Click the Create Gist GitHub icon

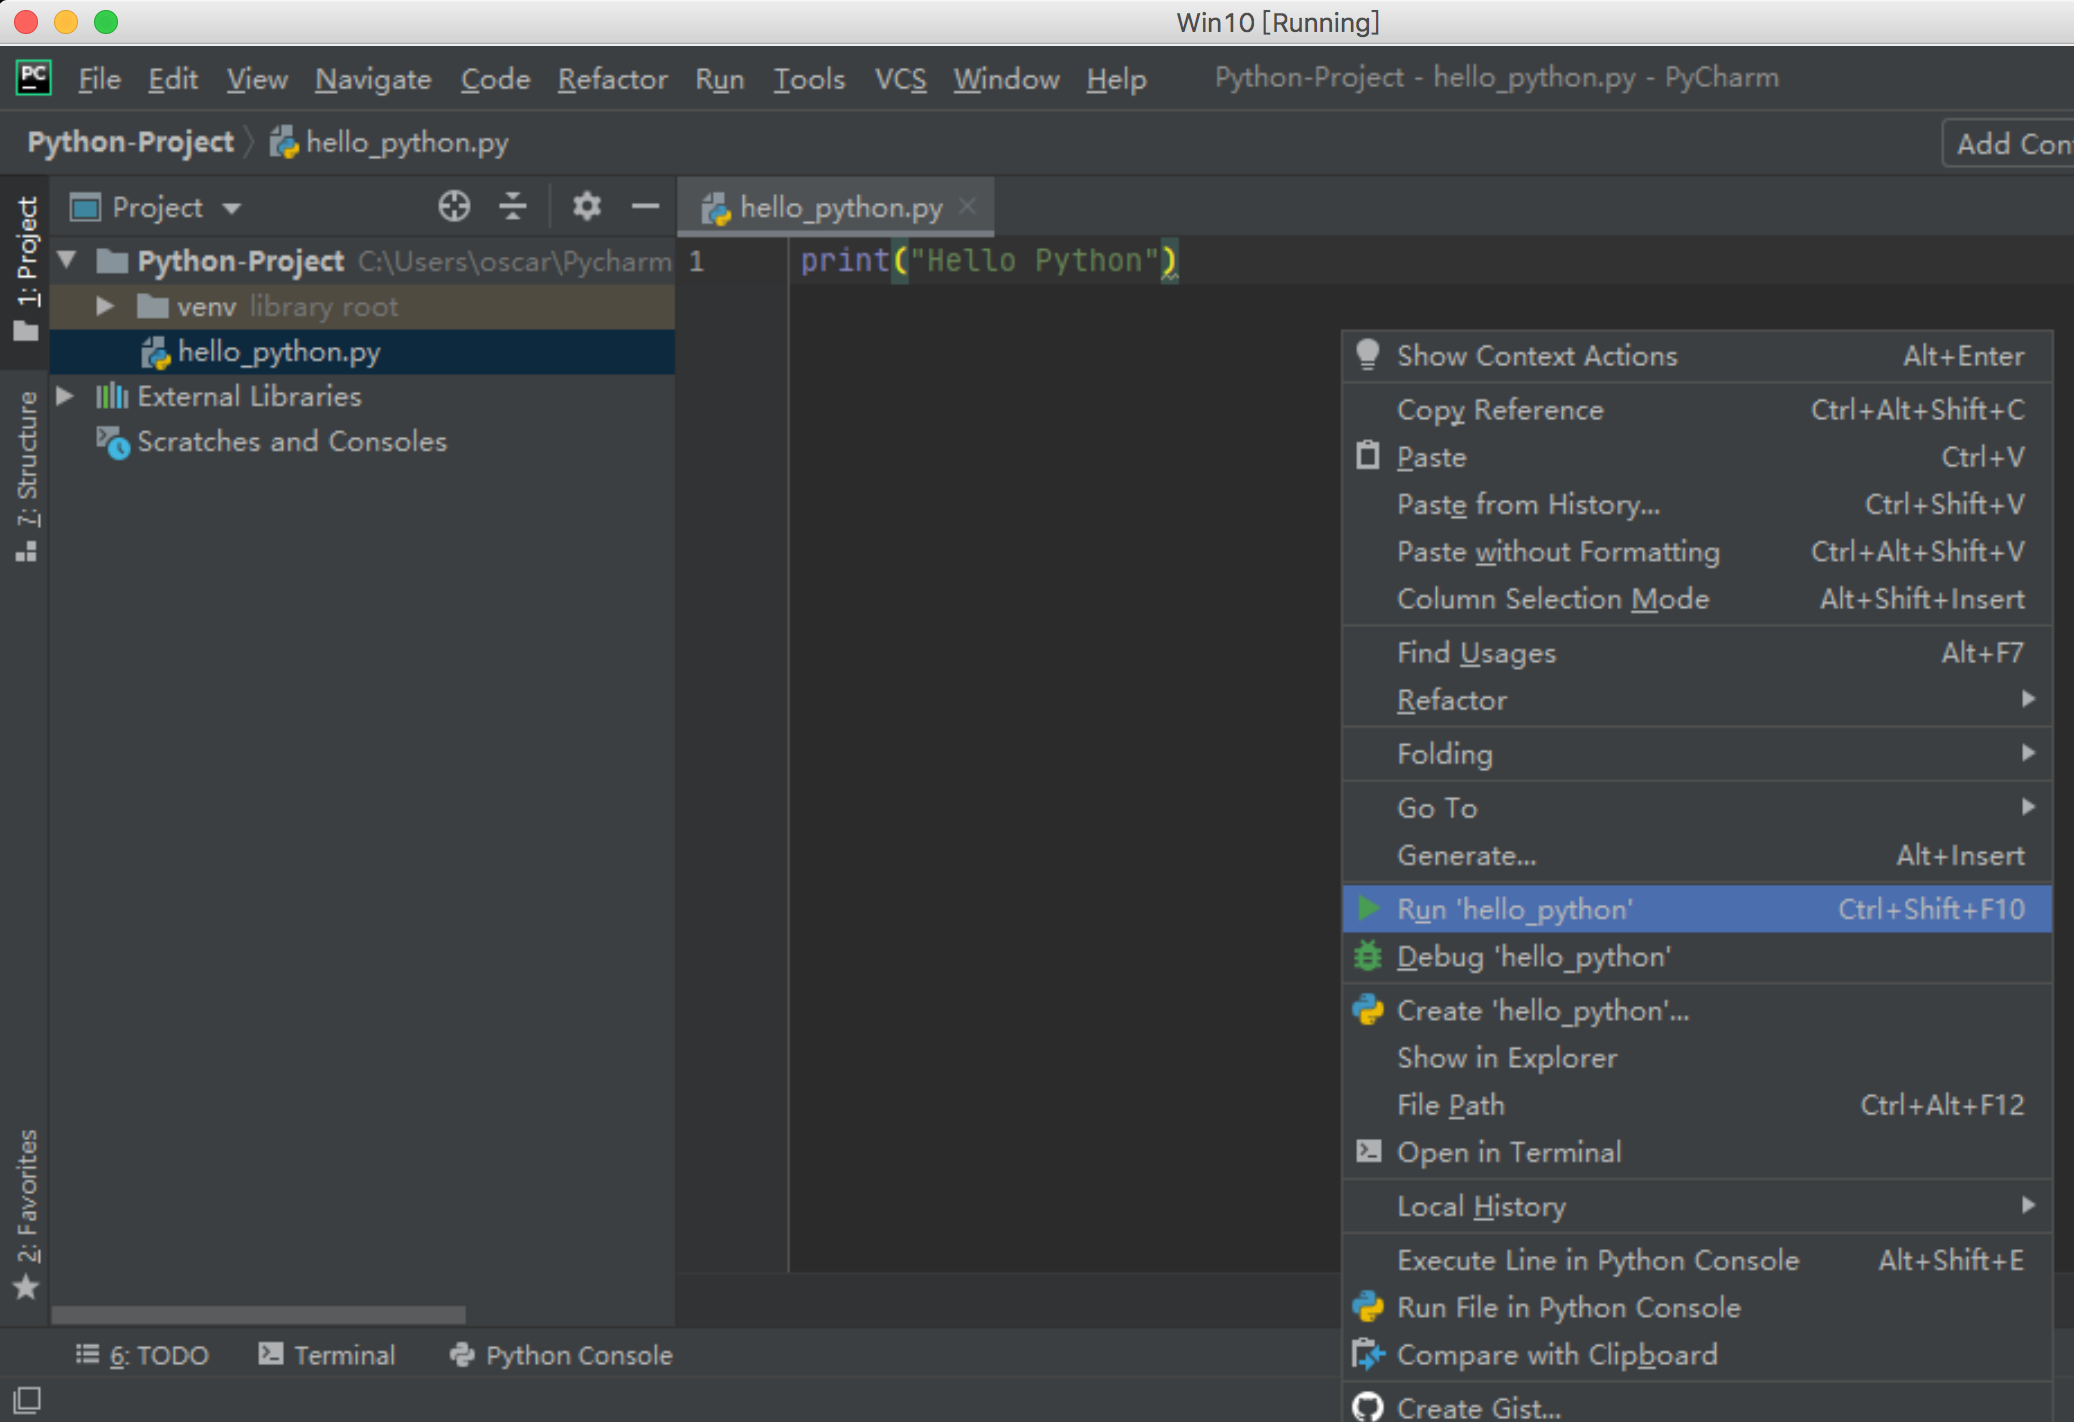click(x=1367, y=1407)
